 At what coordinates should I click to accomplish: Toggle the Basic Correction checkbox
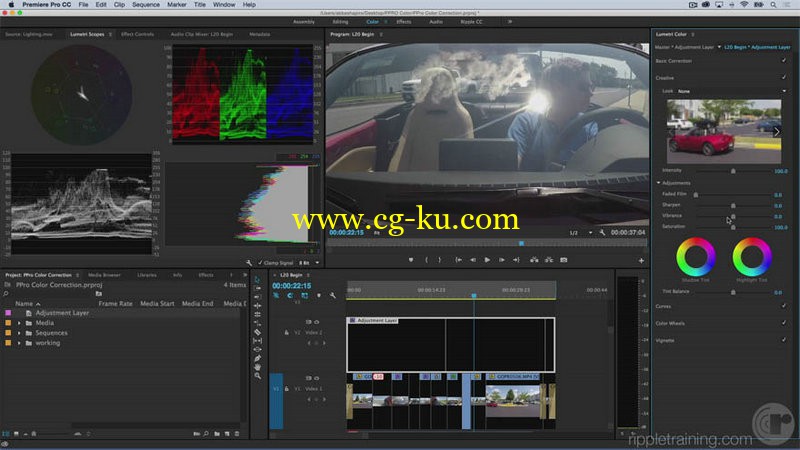784,60
